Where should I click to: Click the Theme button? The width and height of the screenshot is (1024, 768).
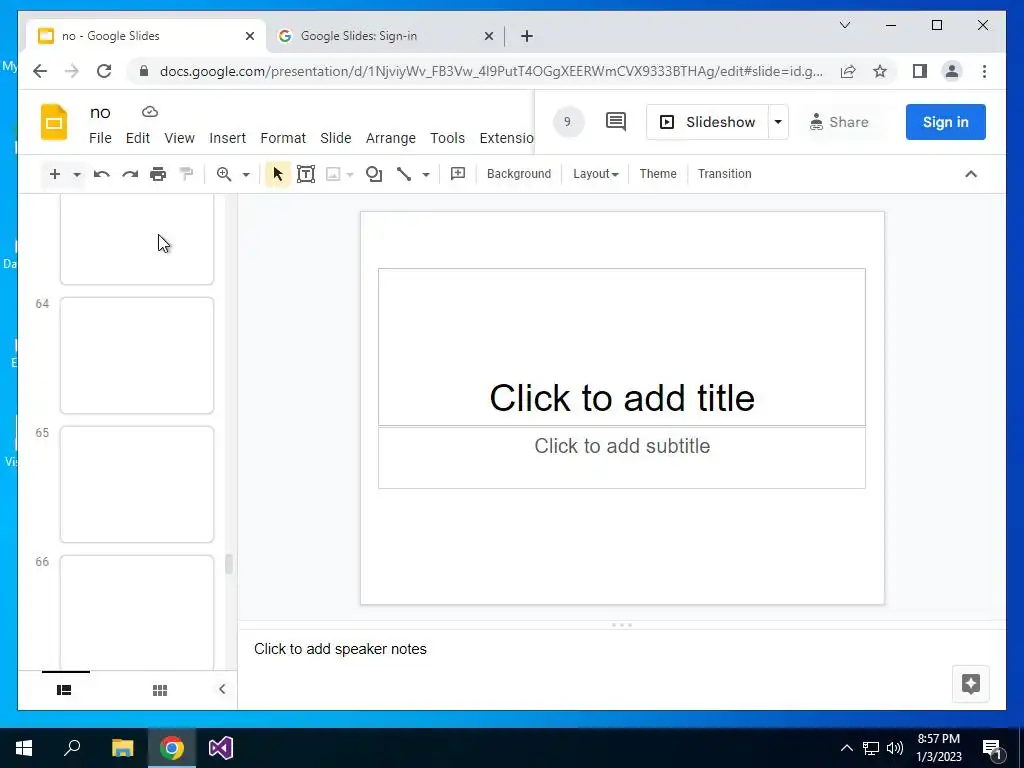pyautogui.click(x=658, y=174)
